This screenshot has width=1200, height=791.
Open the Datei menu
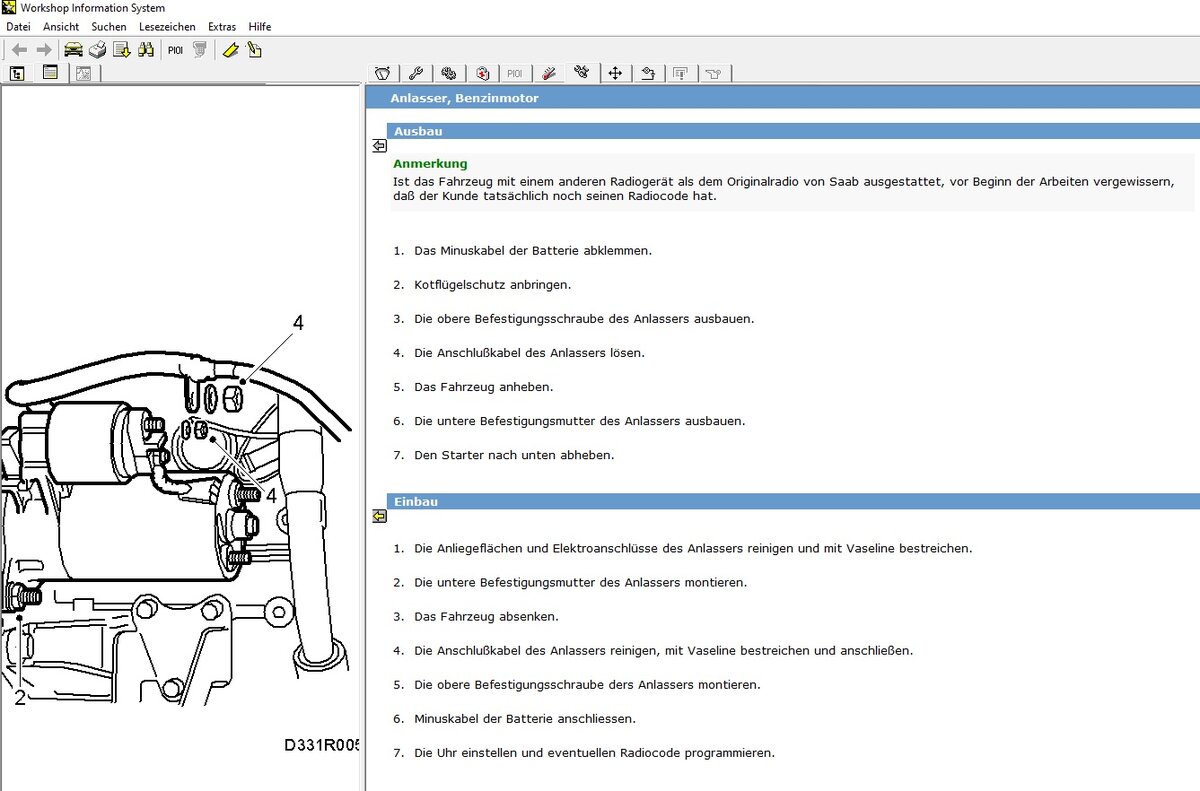coord(19,26)
